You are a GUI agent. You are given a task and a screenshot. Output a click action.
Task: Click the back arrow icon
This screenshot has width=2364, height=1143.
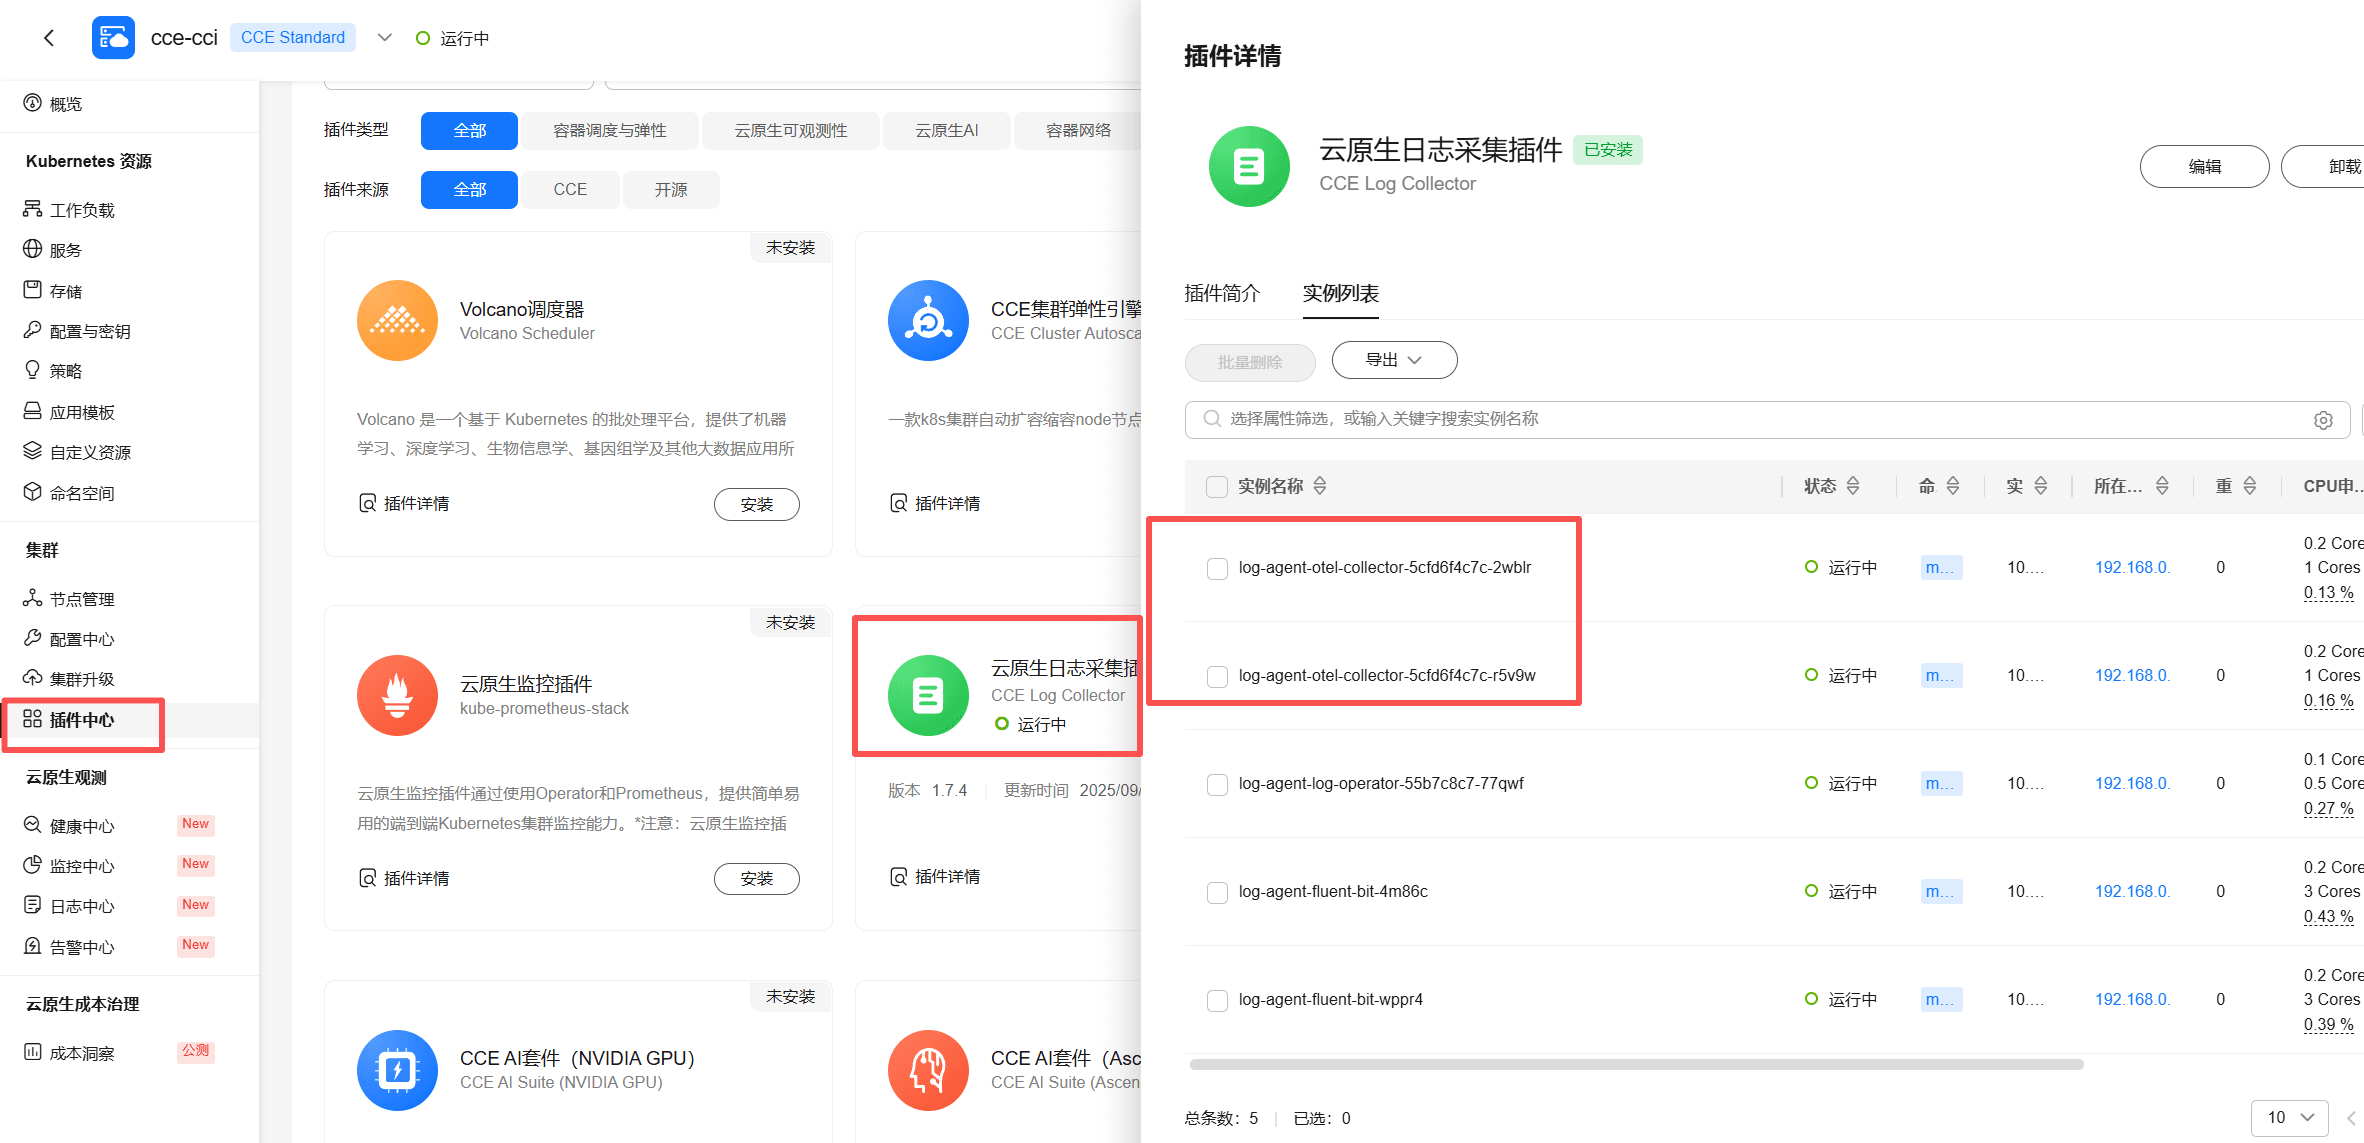[49, 38]
